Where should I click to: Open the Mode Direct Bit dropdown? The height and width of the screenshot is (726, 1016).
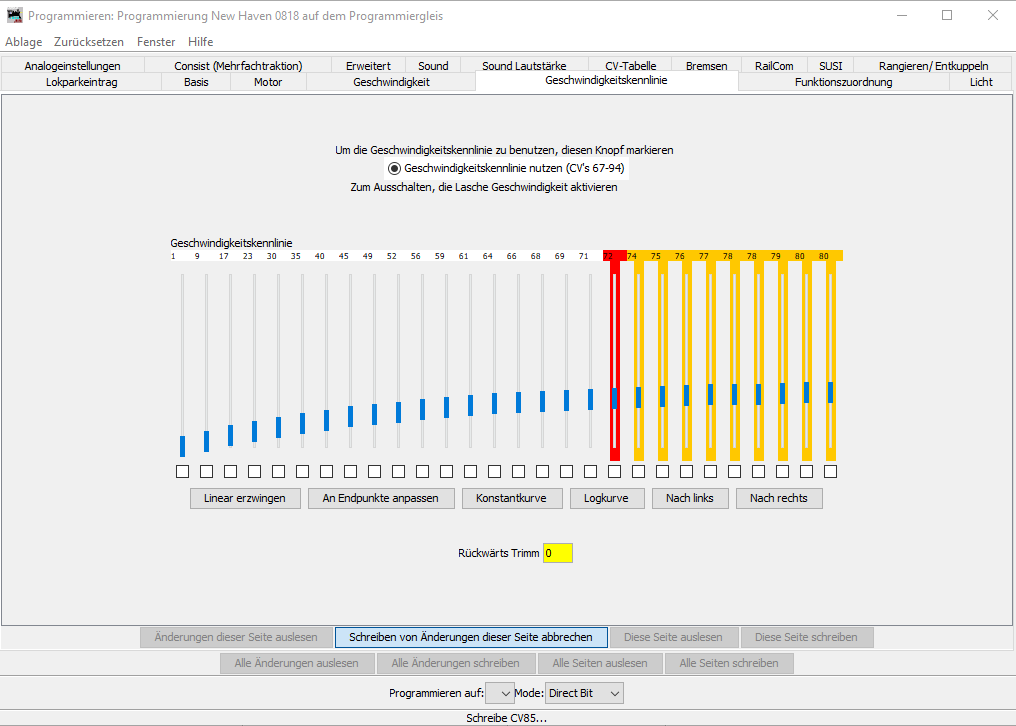coord(585,693)
